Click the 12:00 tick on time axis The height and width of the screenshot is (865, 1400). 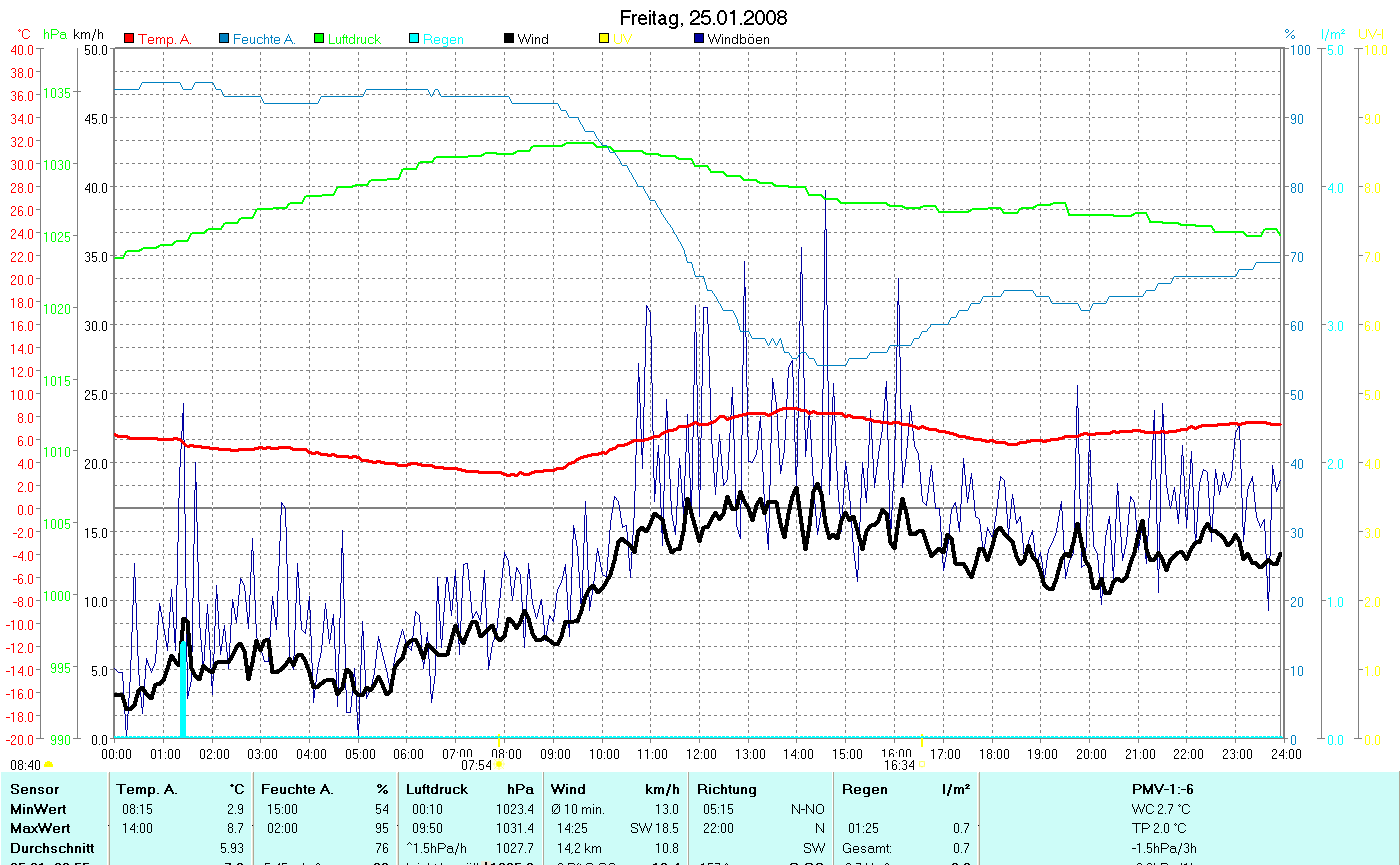[x=701, y=753]
